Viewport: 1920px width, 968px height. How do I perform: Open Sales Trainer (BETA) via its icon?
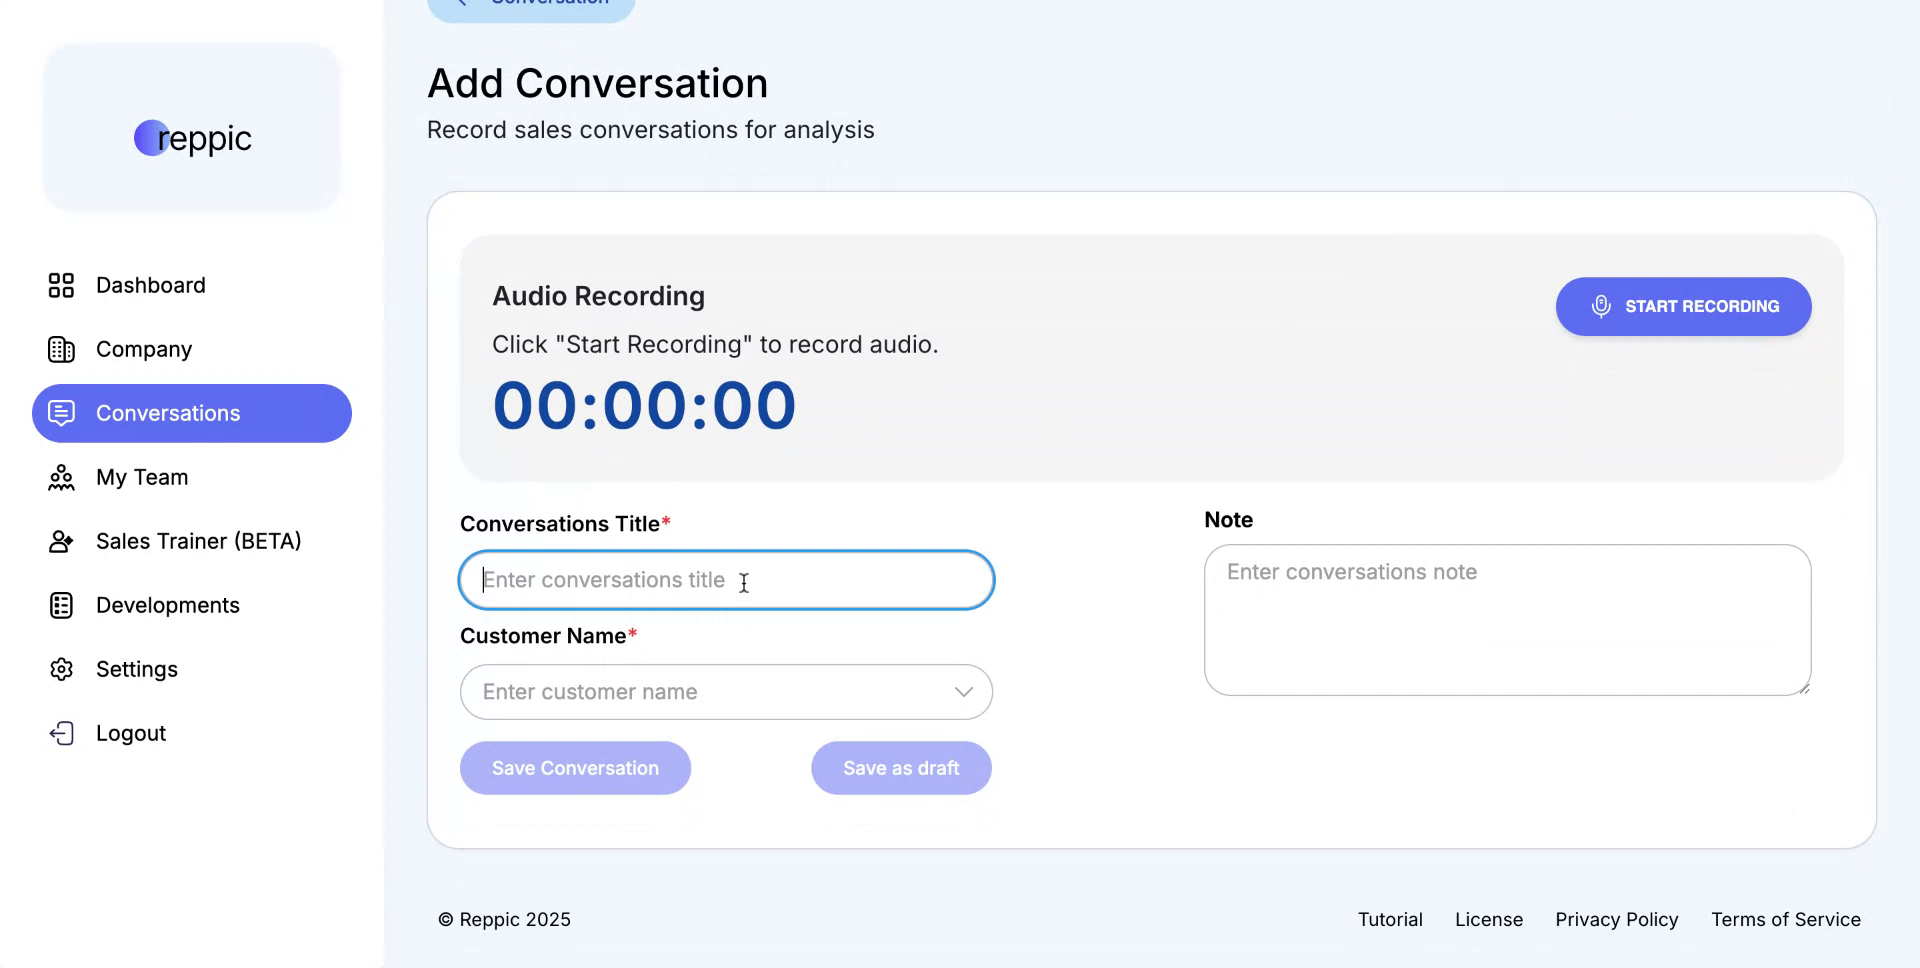point(61,541)
